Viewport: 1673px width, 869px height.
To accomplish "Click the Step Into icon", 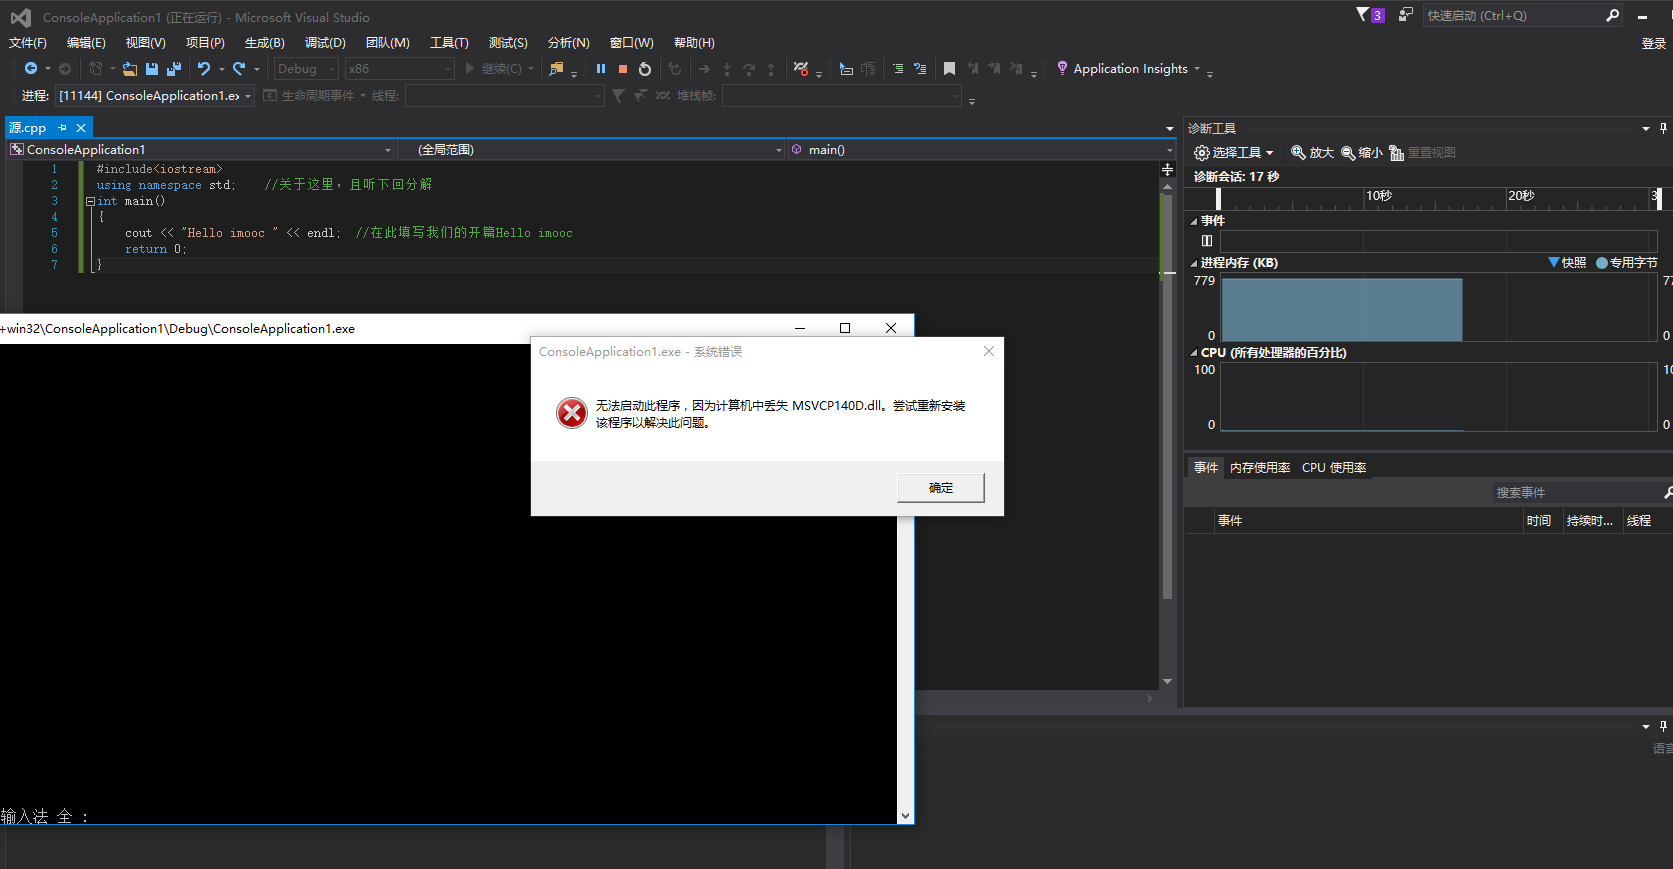I will [727, 69].
